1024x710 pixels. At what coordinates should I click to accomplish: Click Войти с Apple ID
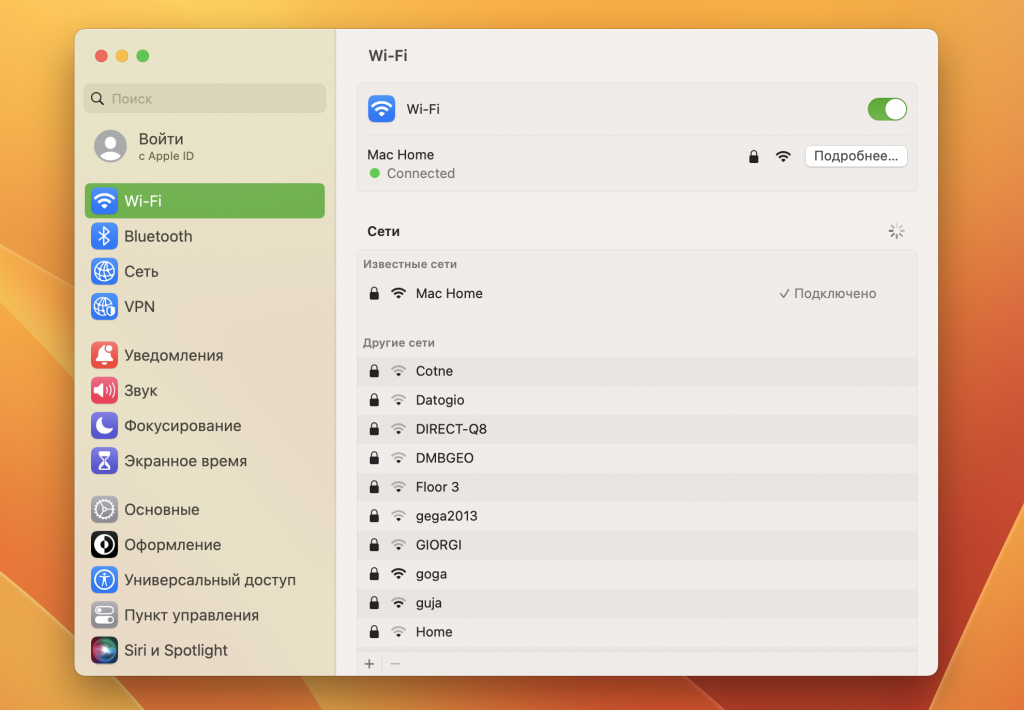tap(160, 146)
